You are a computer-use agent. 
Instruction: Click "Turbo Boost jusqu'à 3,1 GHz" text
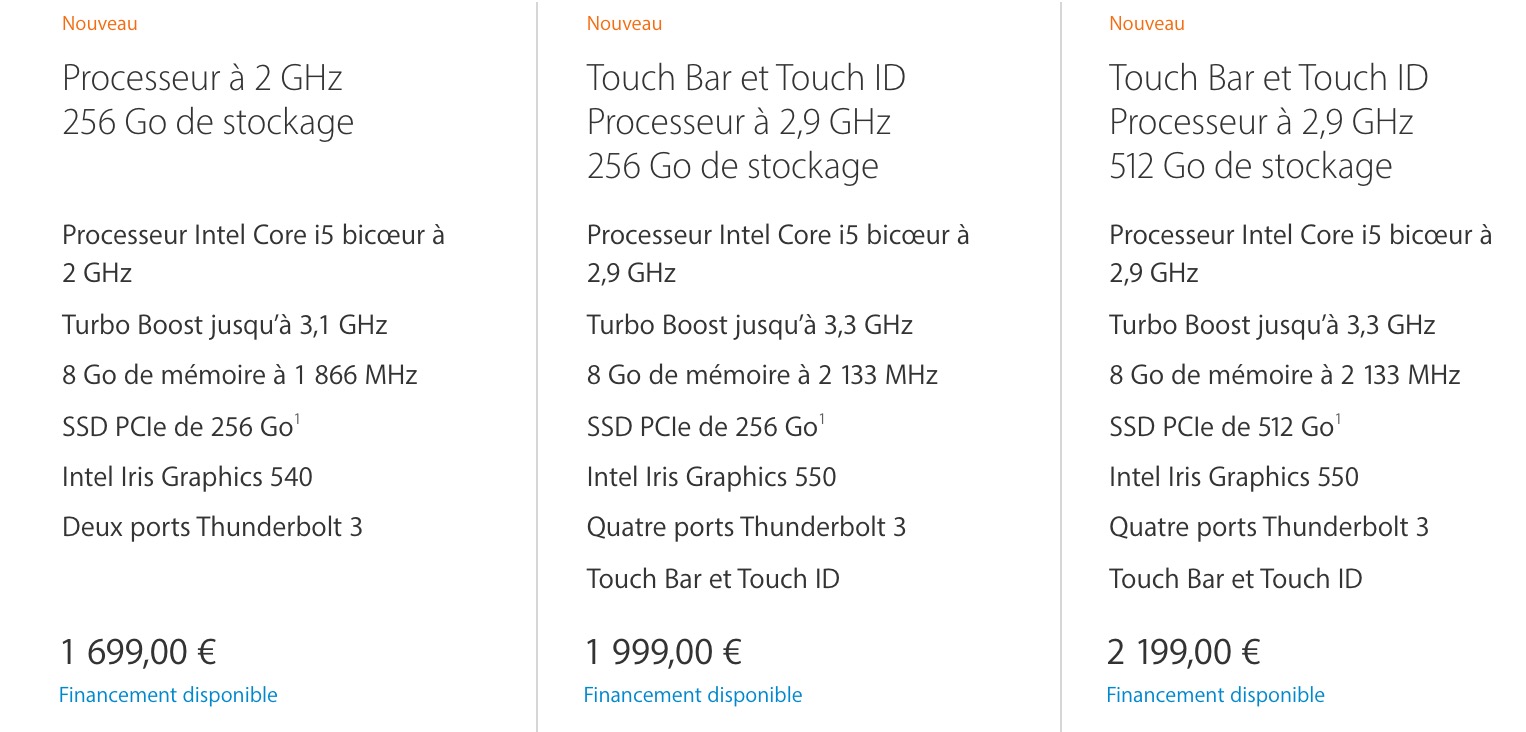224,324
